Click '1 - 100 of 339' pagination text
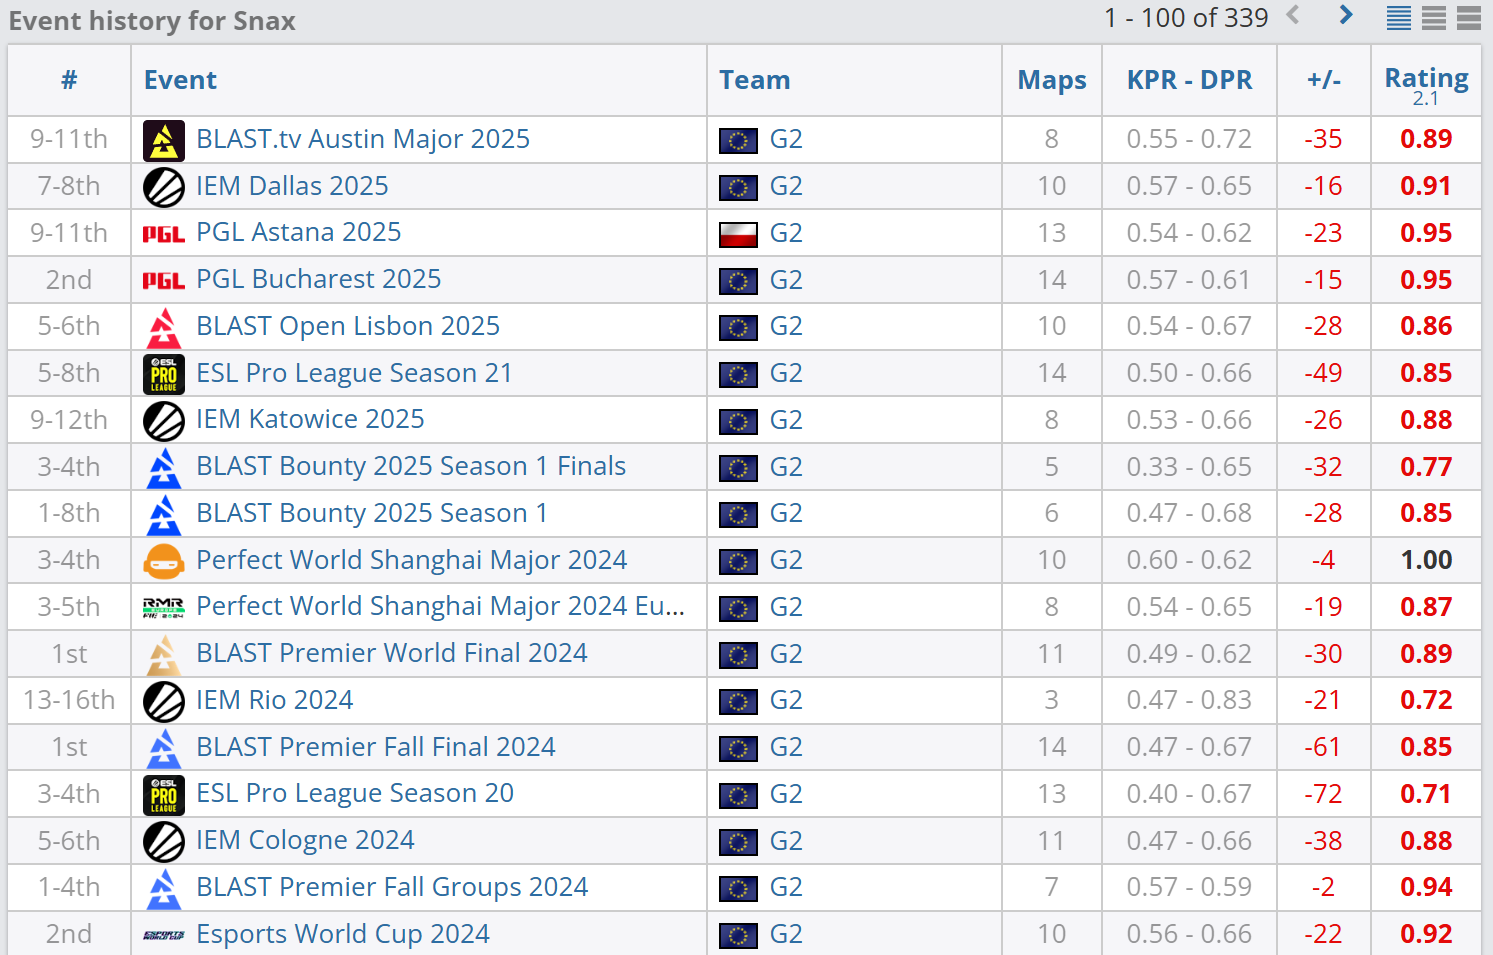1493x955 pixels. 1186,17
